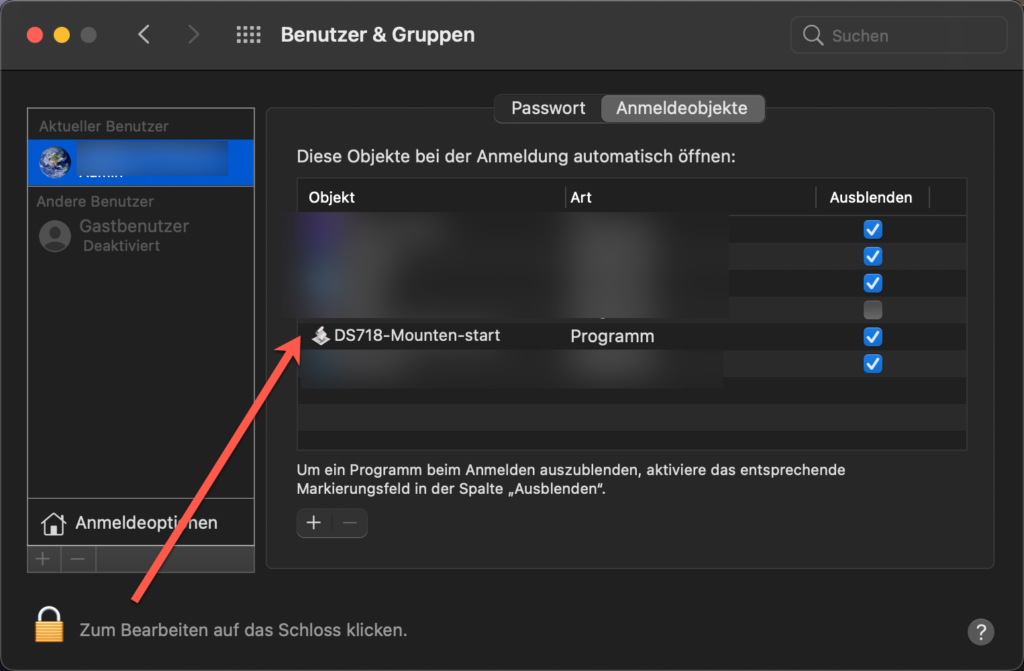
Task: Click the padlock to unlock editing
Action: click(x=48, y=623)
